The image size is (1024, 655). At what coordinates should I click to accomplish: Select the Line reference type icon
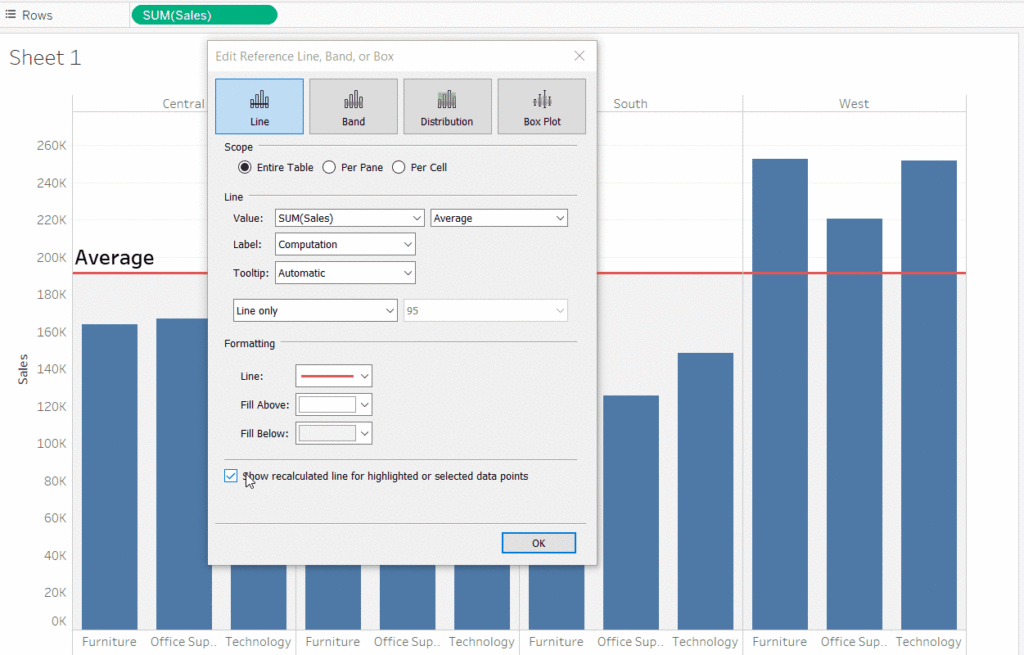(x=259, y=106)
